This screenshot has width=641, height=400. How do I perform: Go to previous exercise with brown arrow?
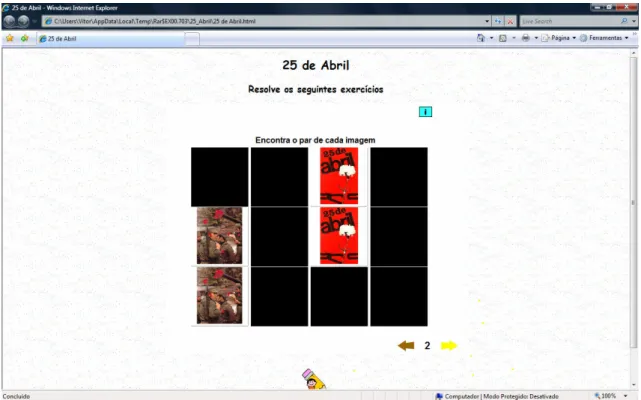406,346
